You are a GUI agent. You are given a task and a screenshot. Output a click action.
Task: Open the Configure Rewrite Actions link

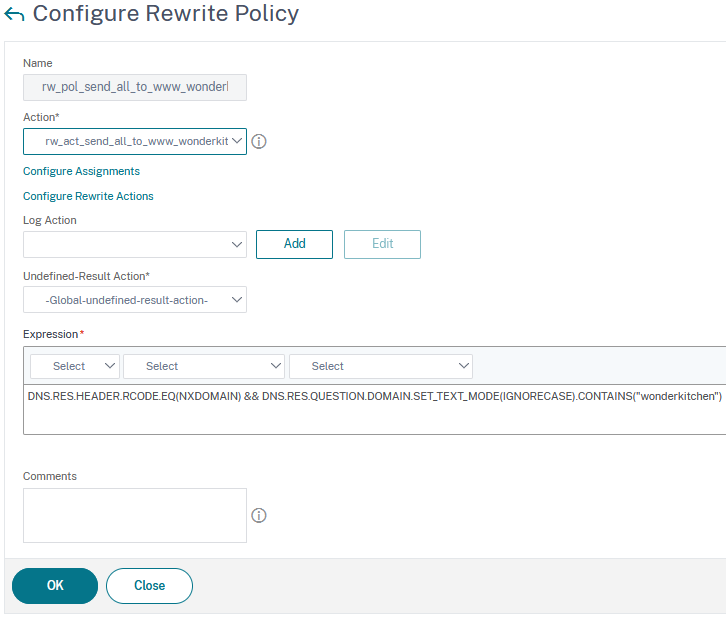tap(88, 196)
